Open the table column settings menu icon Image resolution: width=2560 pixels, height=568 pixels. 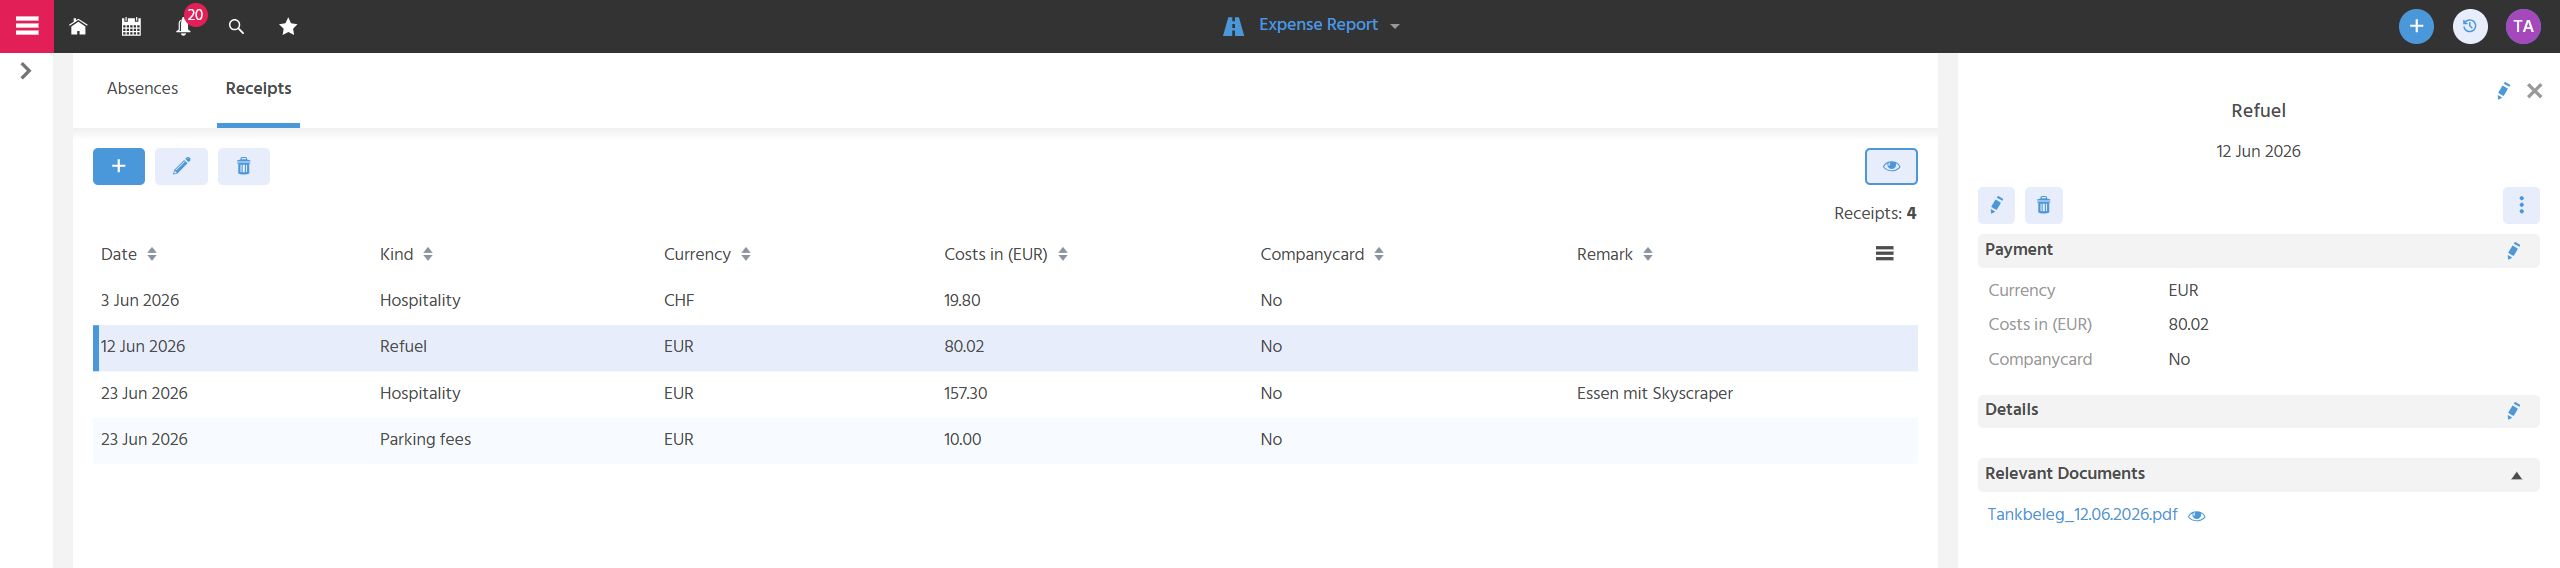click(1884, 253)
